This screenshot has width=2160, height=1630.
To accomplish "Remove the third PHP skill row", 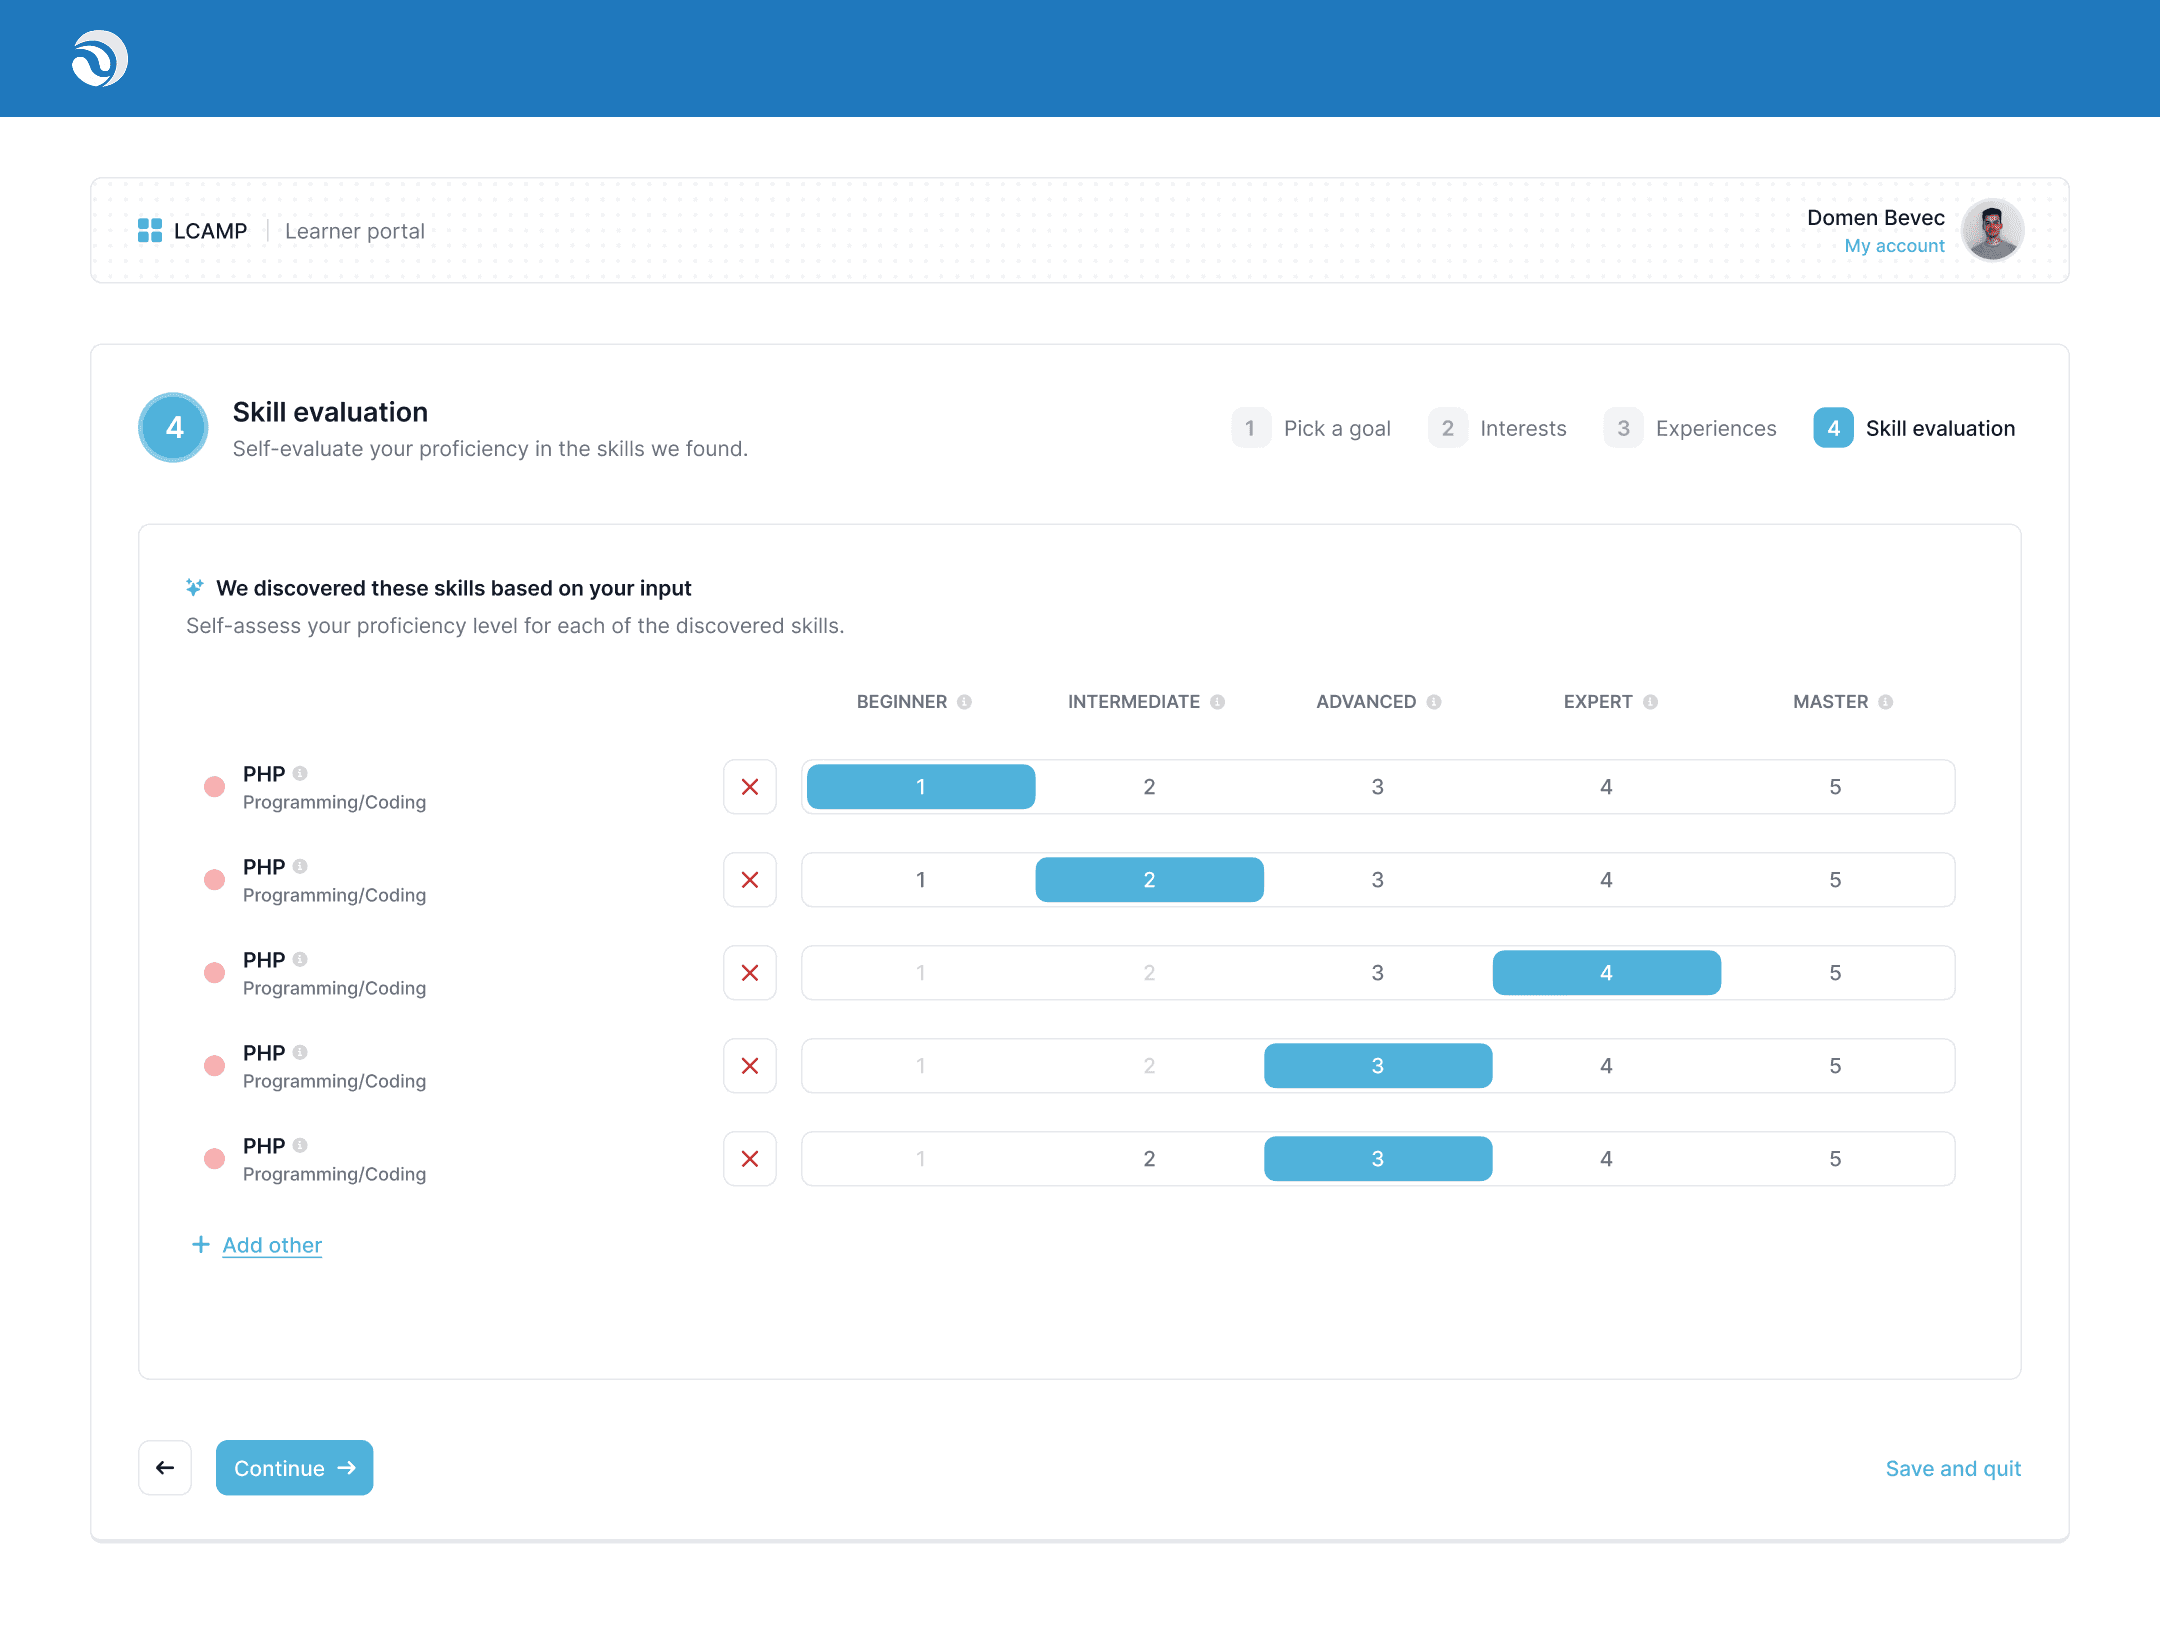I will (x=750, y=973).
